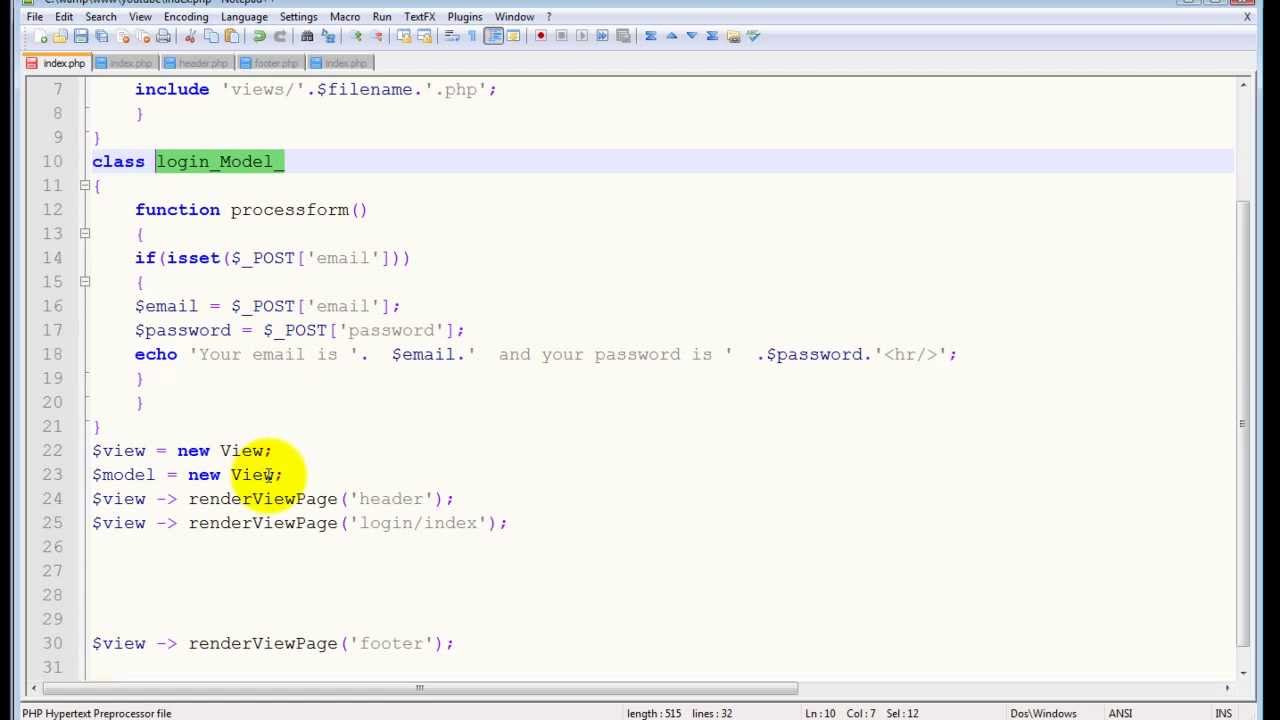Image resolution: width=1280 pixels, height=720 pixels.
Task: Click the Save All toolbar icon
Action: coord(102,36)
